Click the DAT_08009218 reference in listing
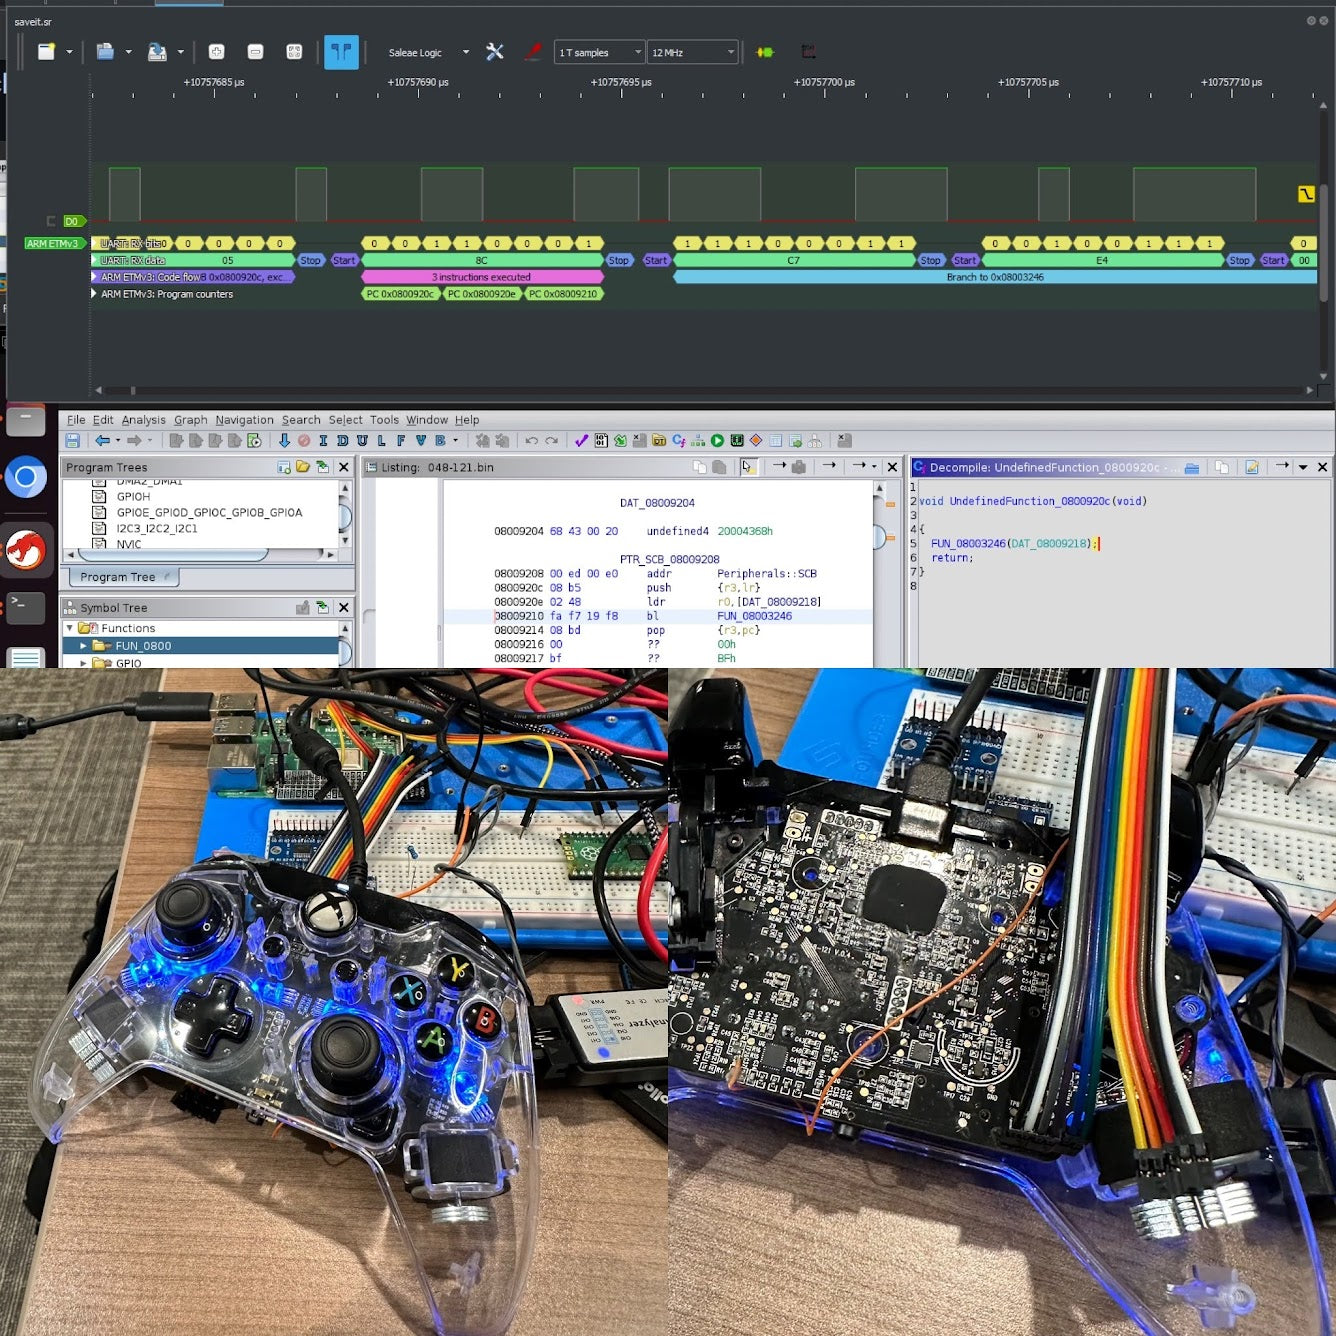The width and height of the screenshot is (1336, 1336). [779, 602]
